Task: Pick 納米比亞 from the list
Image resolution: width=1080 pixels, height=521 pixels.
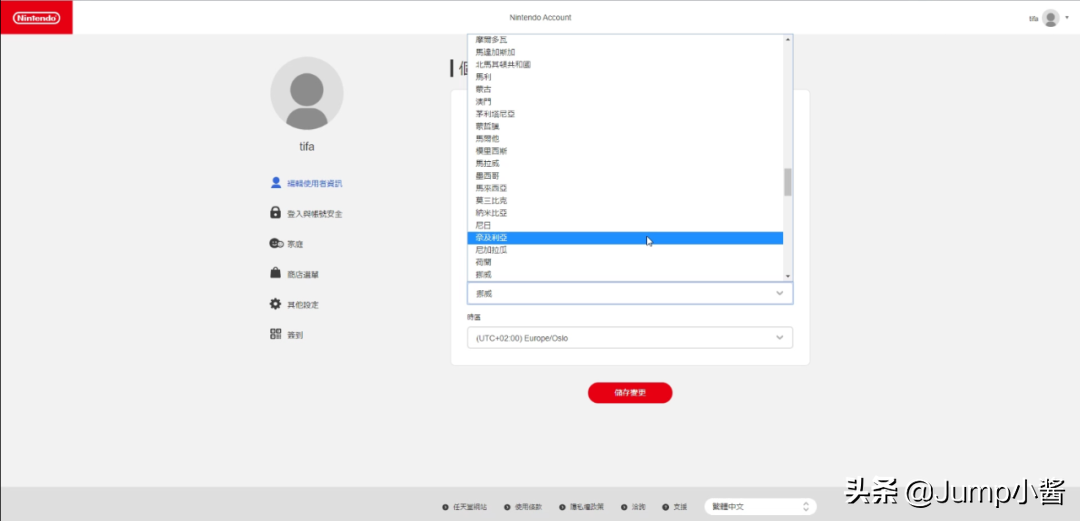Action: click(625, 213)
